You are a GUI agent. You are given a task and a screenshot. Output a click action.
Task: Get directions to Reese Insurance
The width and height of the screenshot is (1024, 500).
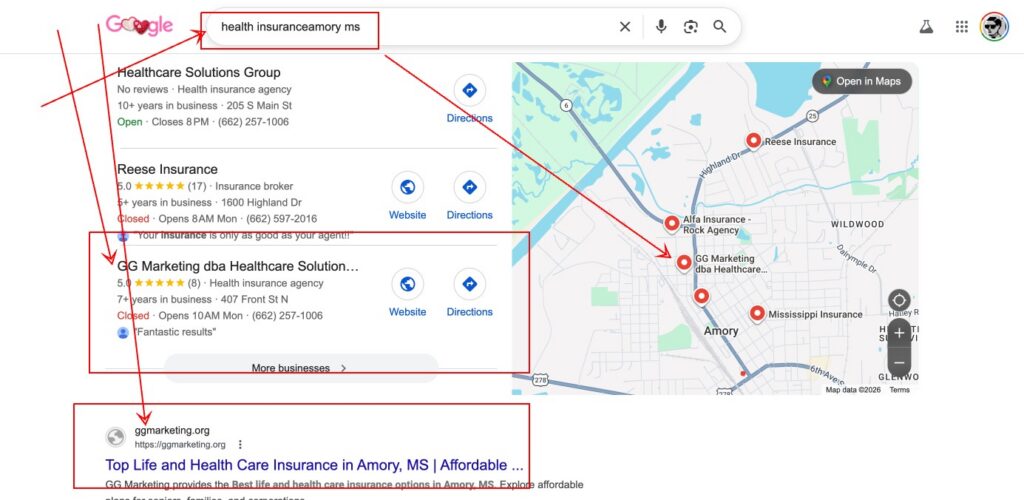[469, 188]
